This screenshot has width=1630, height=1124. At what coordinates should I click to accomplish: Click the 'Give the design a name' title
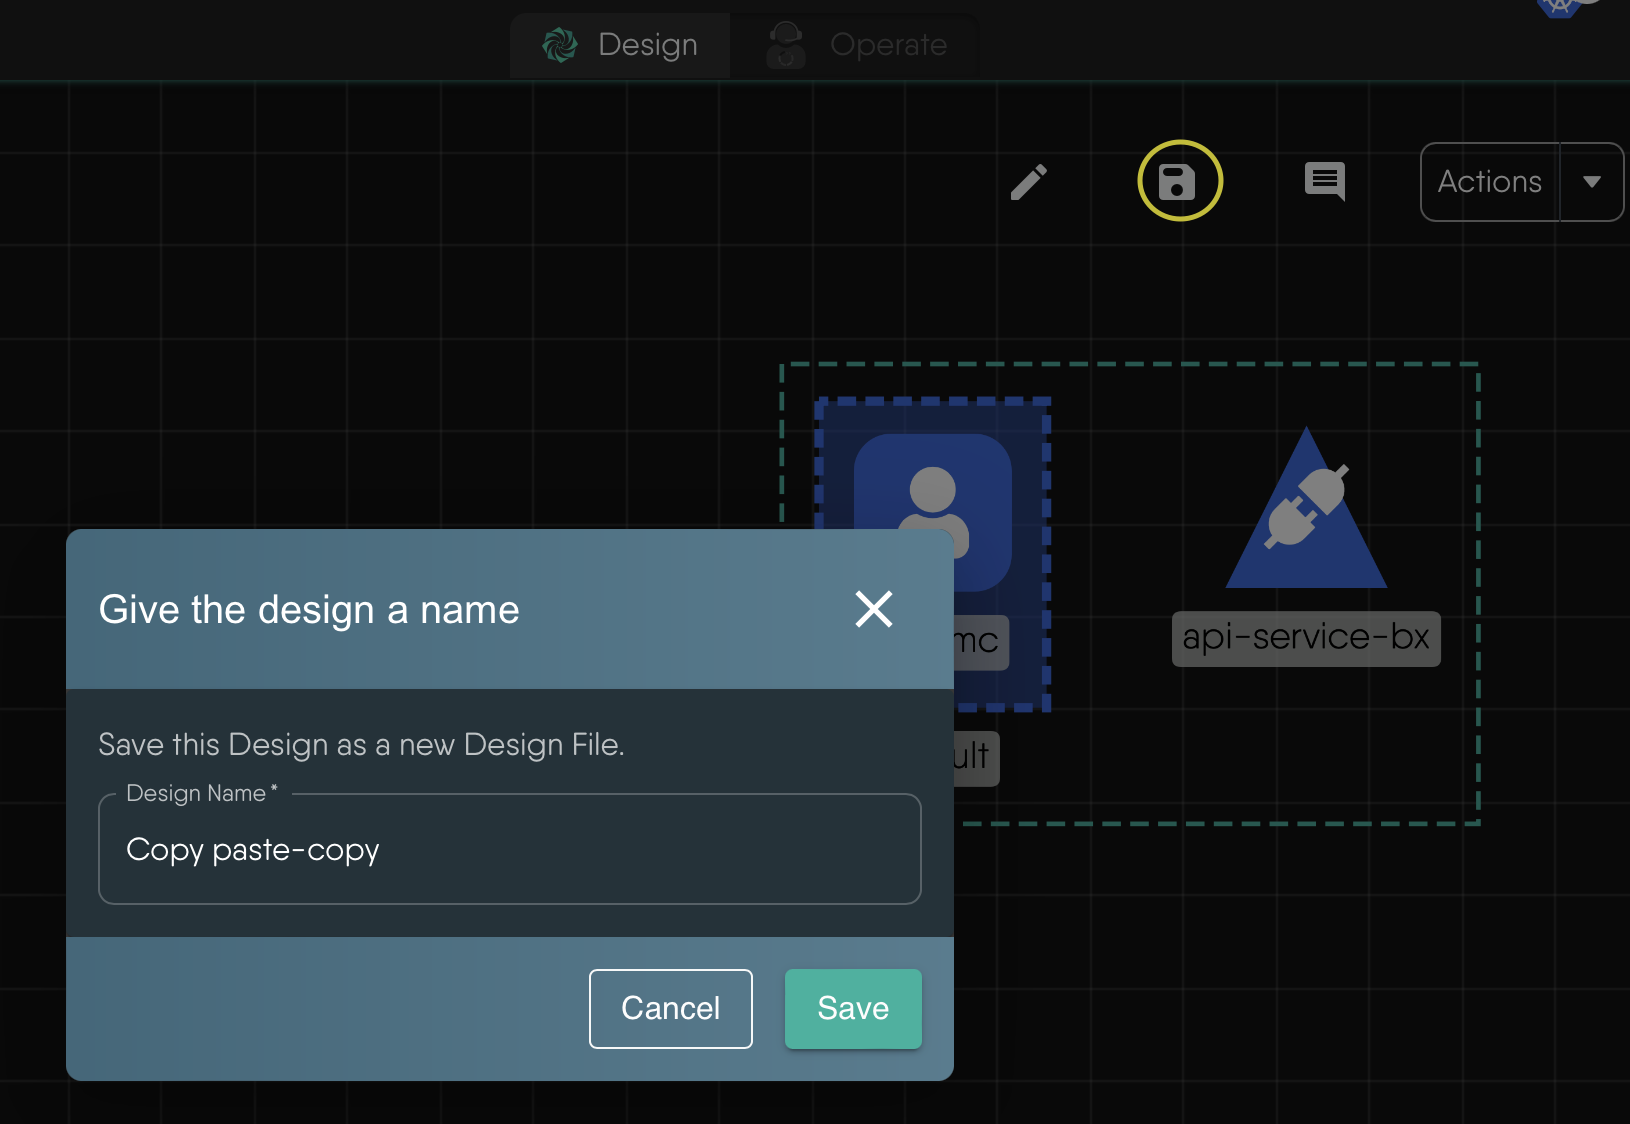(x=309, y=610)
